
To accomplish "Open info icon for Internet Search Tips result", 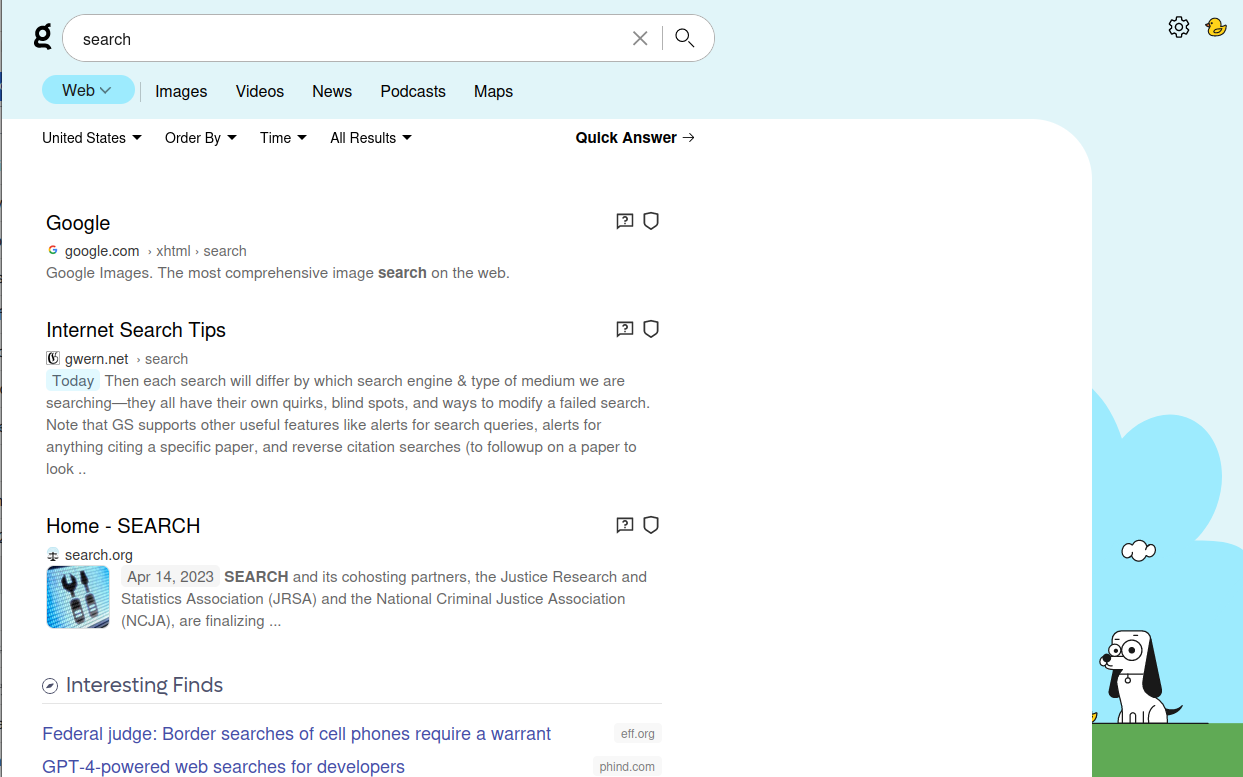I will [625, 329].
